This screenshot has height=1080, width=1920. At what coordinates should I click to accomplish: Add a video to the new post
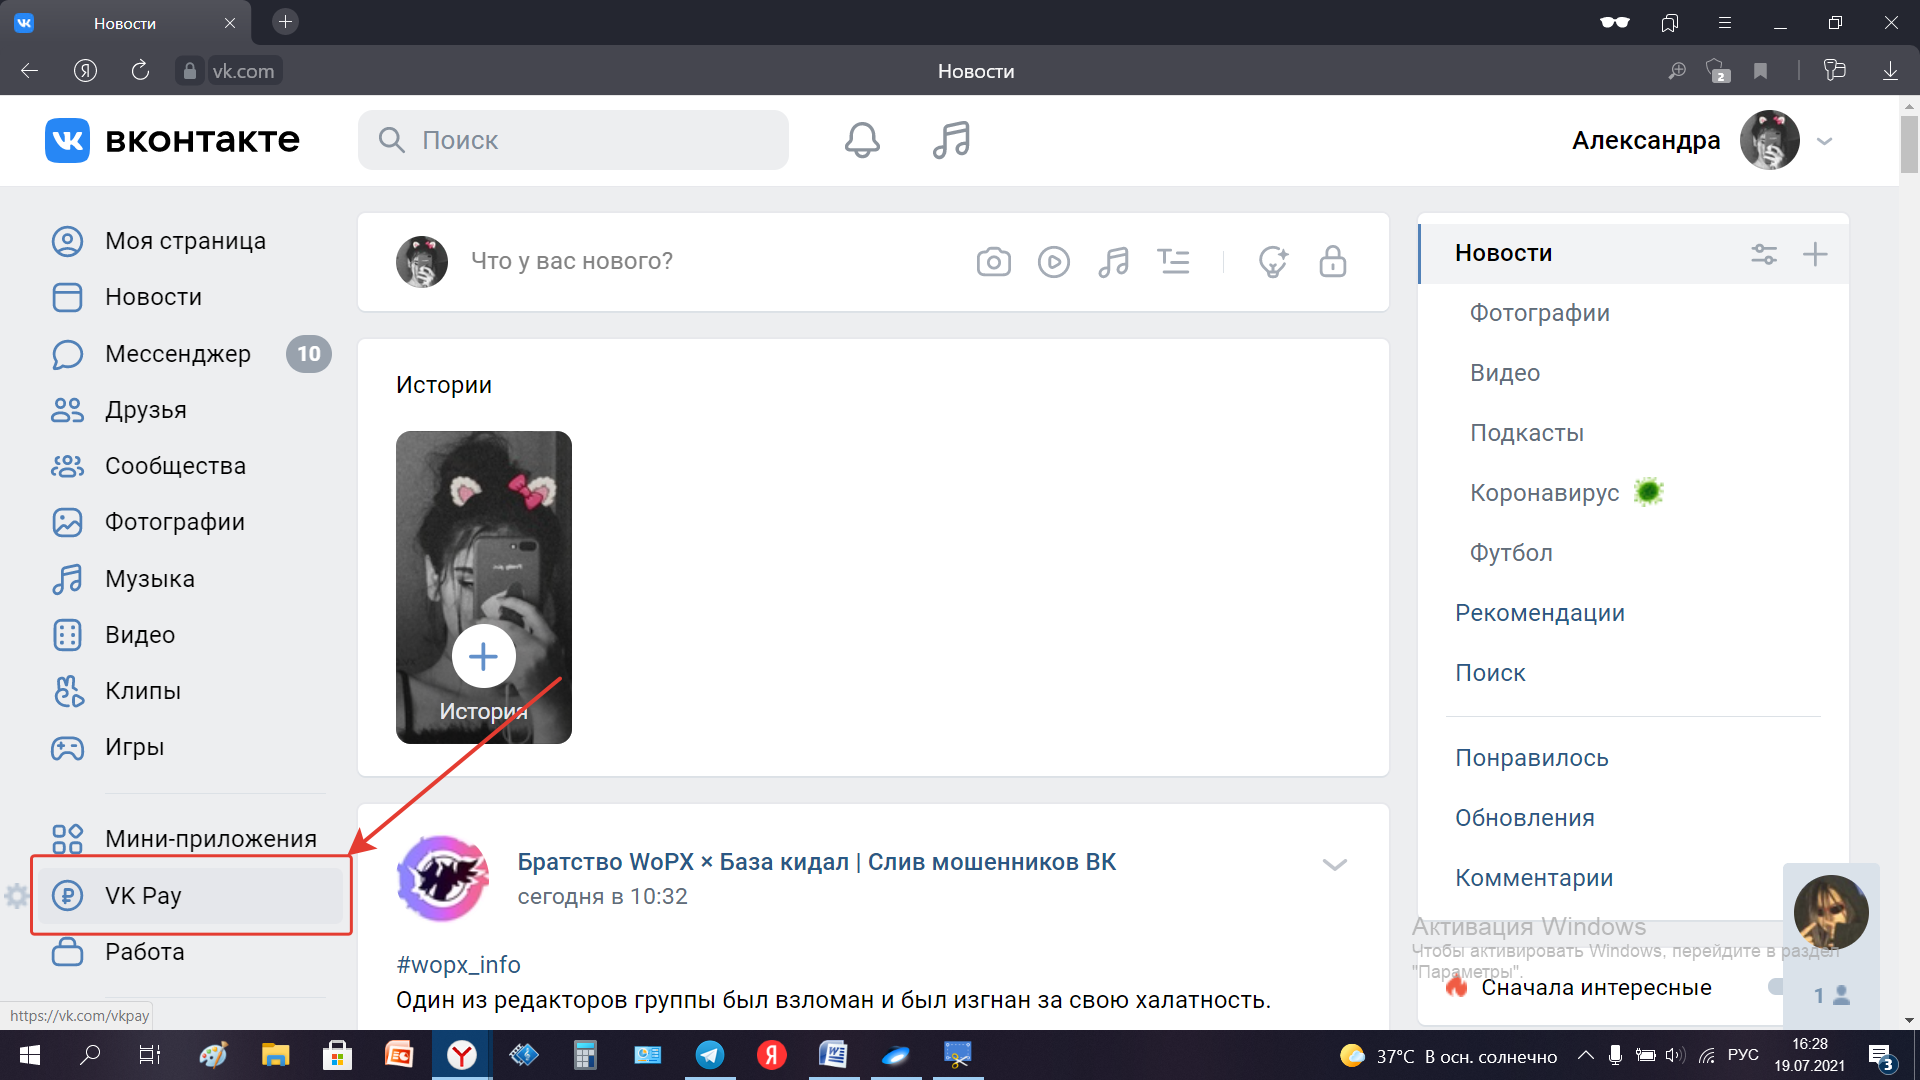pos(1053,262)
